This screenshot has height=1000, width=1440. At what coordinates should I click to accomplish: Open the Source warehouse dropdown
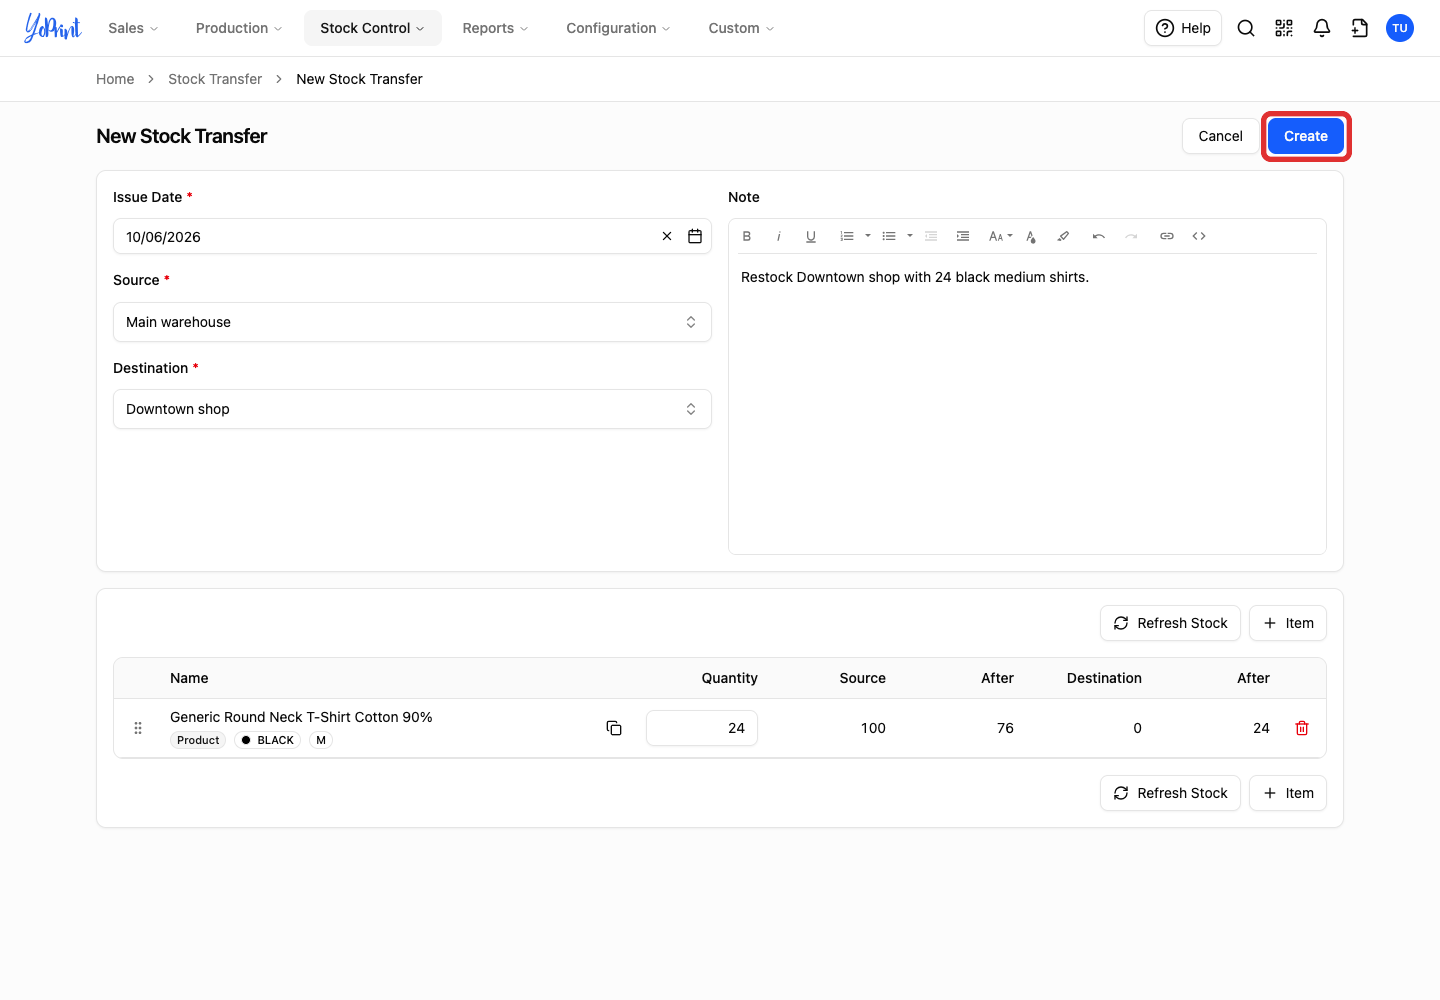click(412, 322)
